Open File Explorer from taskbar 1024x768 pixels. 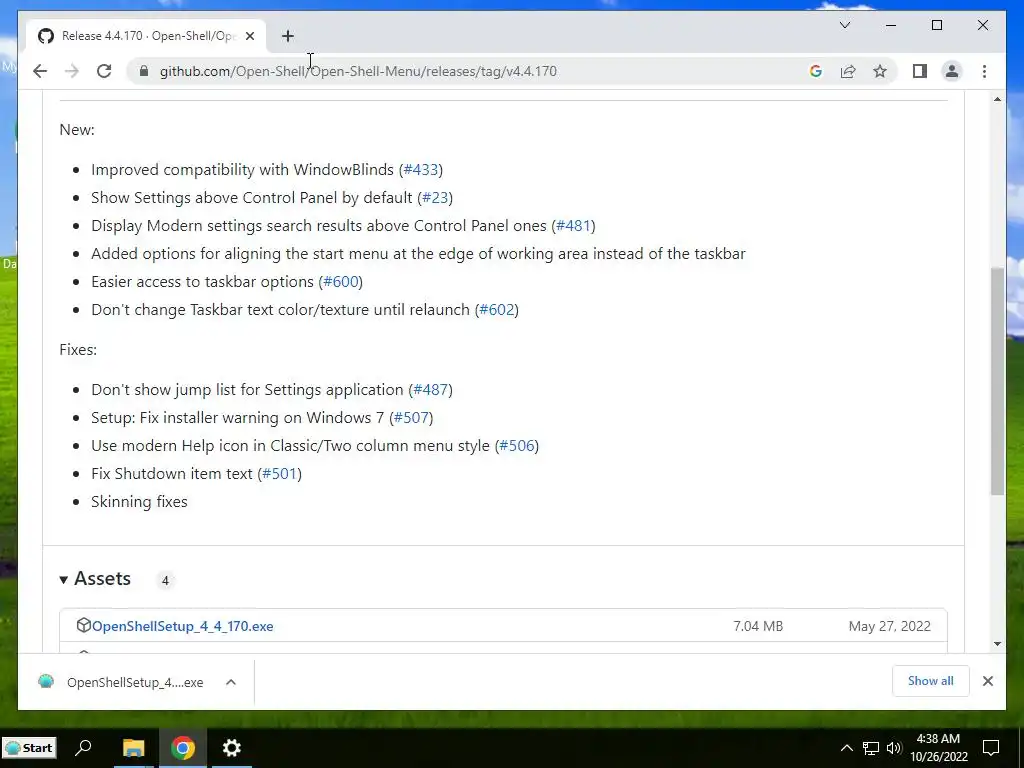click(133, 748)
